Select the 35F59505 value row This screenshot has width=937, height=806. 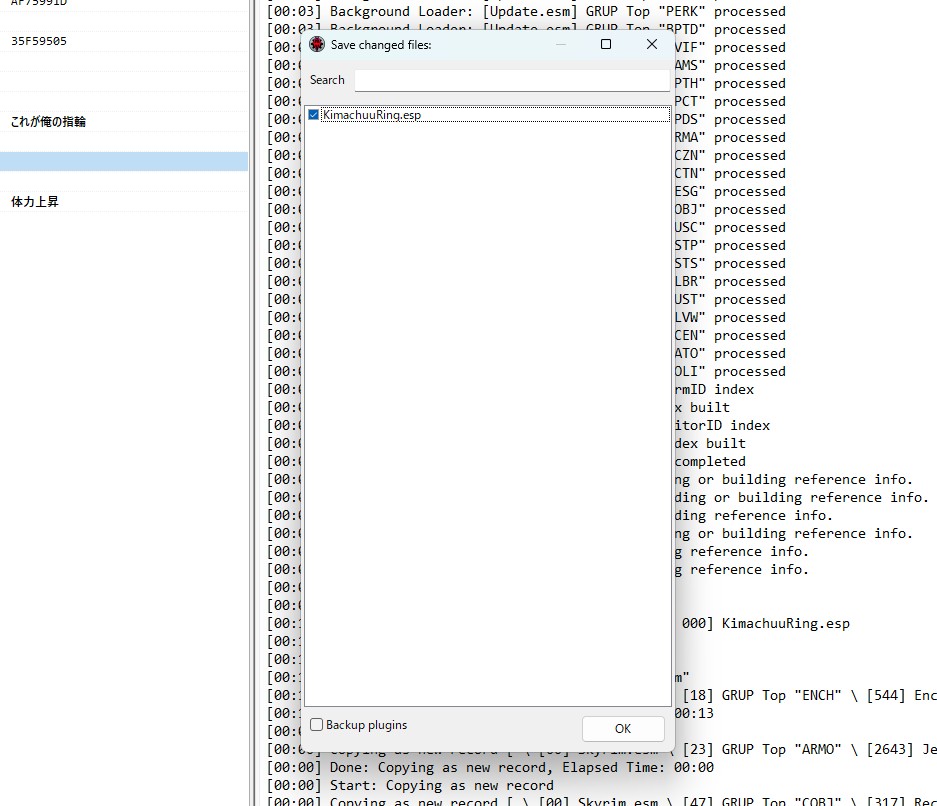(39, 42)
